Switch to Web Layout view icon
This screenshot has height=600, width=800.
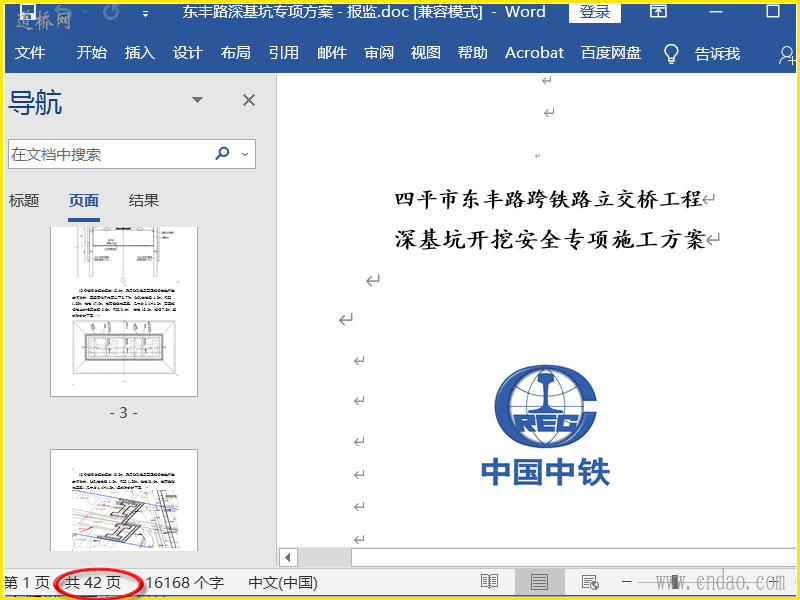click(590, 582)
